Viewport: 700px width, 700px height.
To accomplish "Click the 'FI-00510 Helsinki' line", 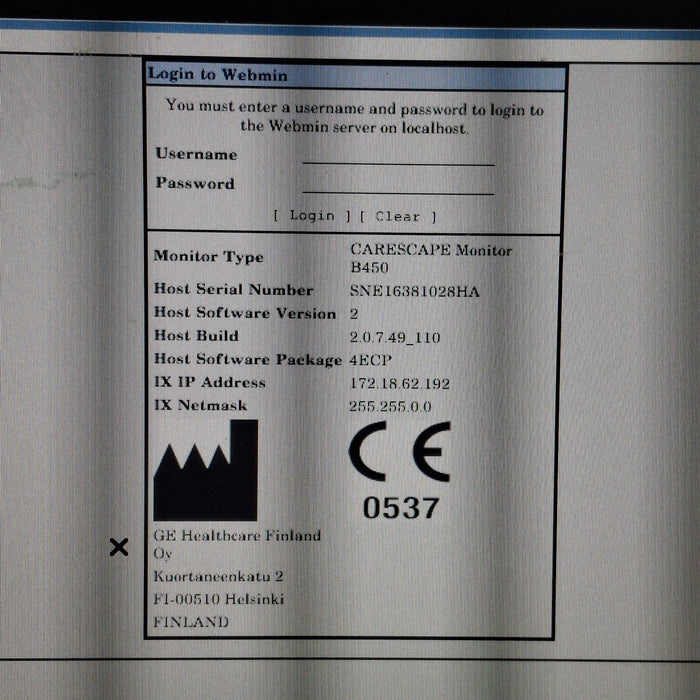I will coord(219,599).
